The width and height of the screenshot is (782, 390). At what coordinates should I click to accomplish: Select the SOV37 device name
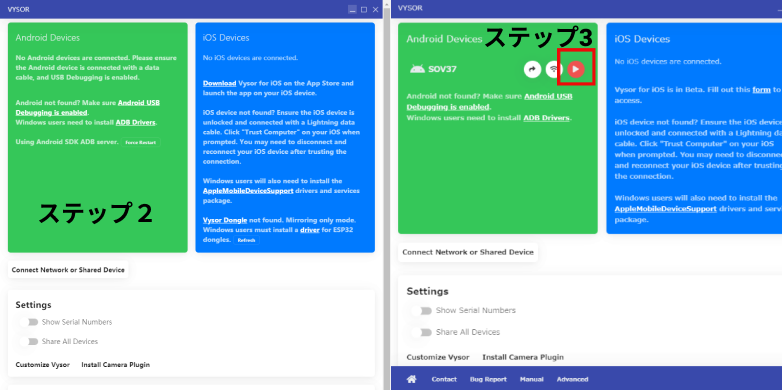click(x=442, y=69)
